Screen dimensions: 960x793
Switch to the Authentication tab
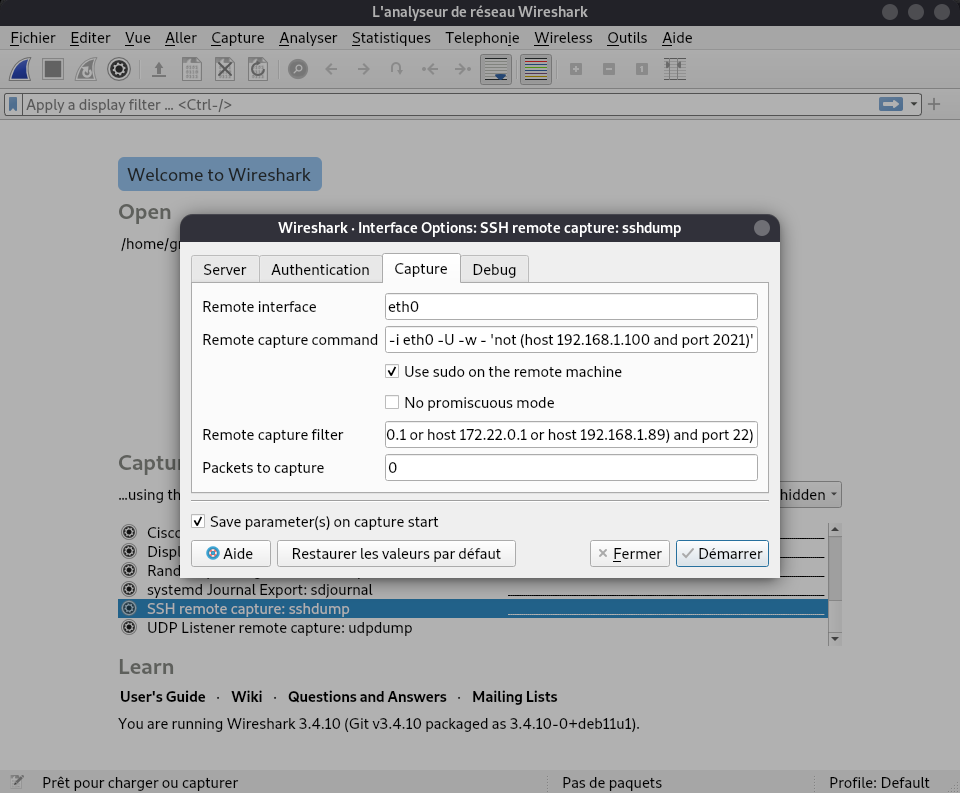[320, 269]
